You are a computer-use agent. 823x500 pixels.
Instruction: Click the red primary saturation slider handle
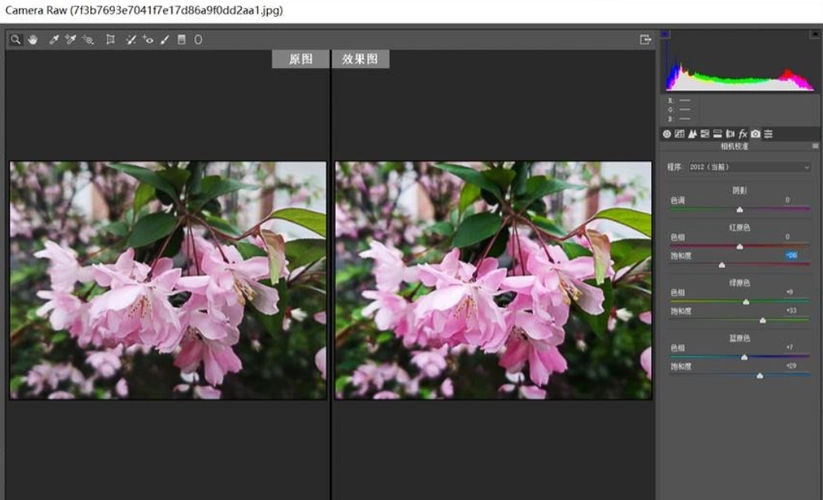point(722,265)
